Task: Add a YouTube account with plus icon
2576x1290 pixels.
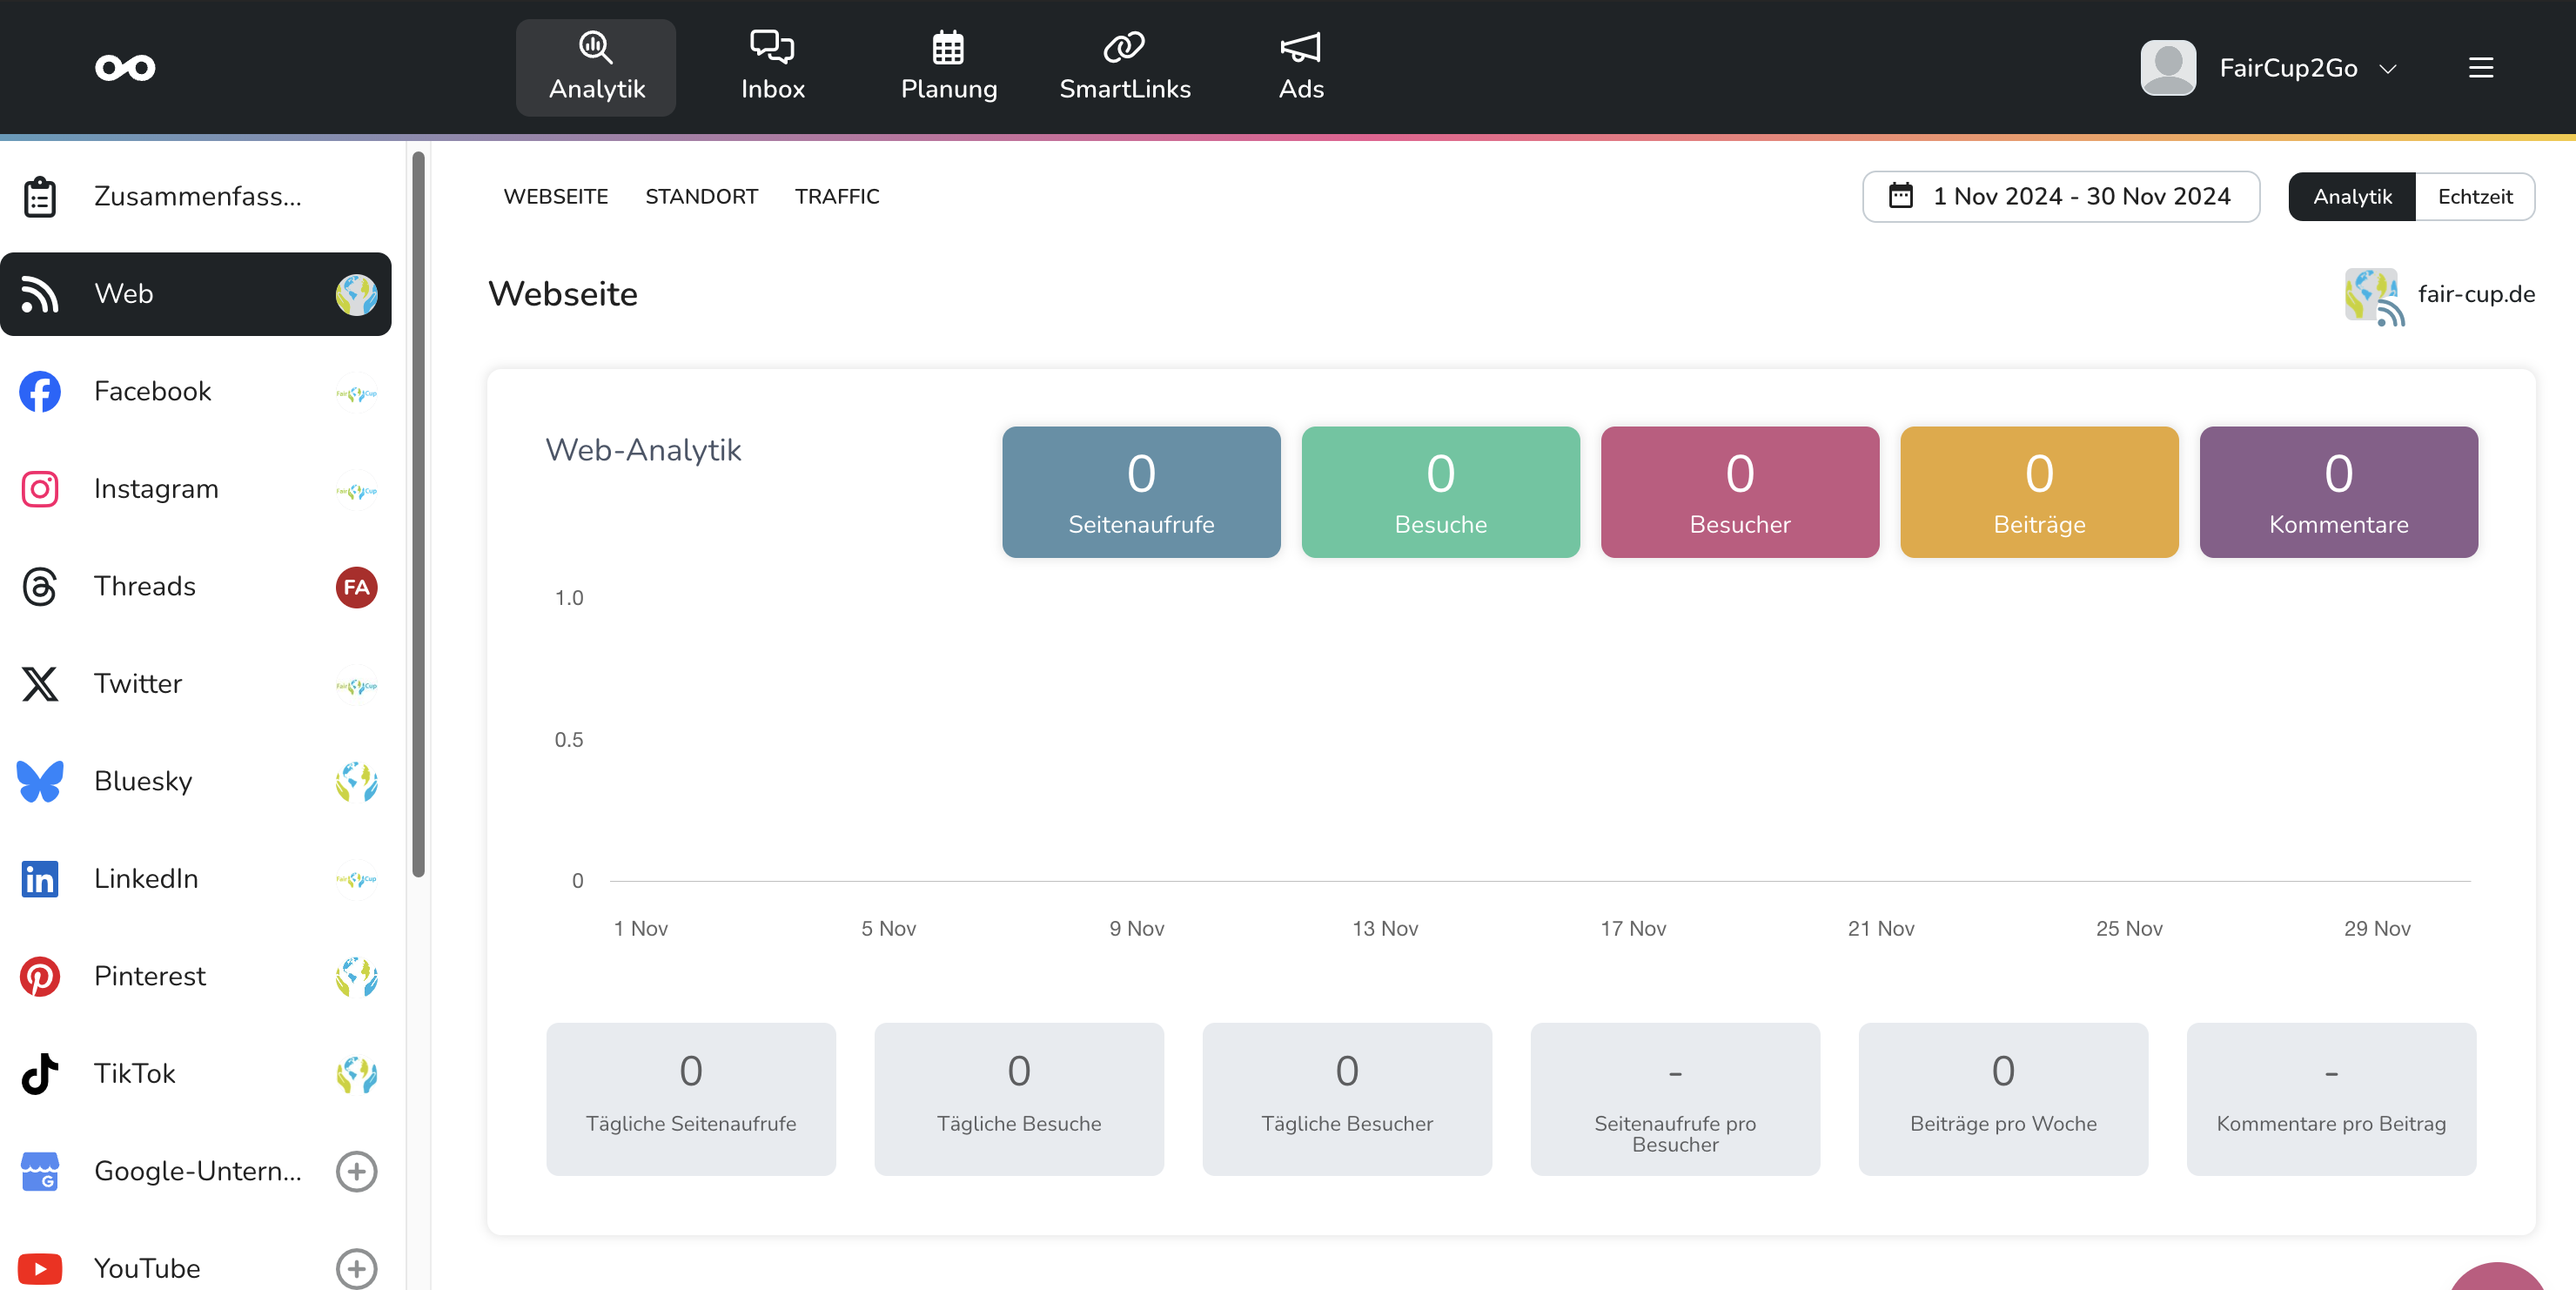Action: pos(356,1268)
